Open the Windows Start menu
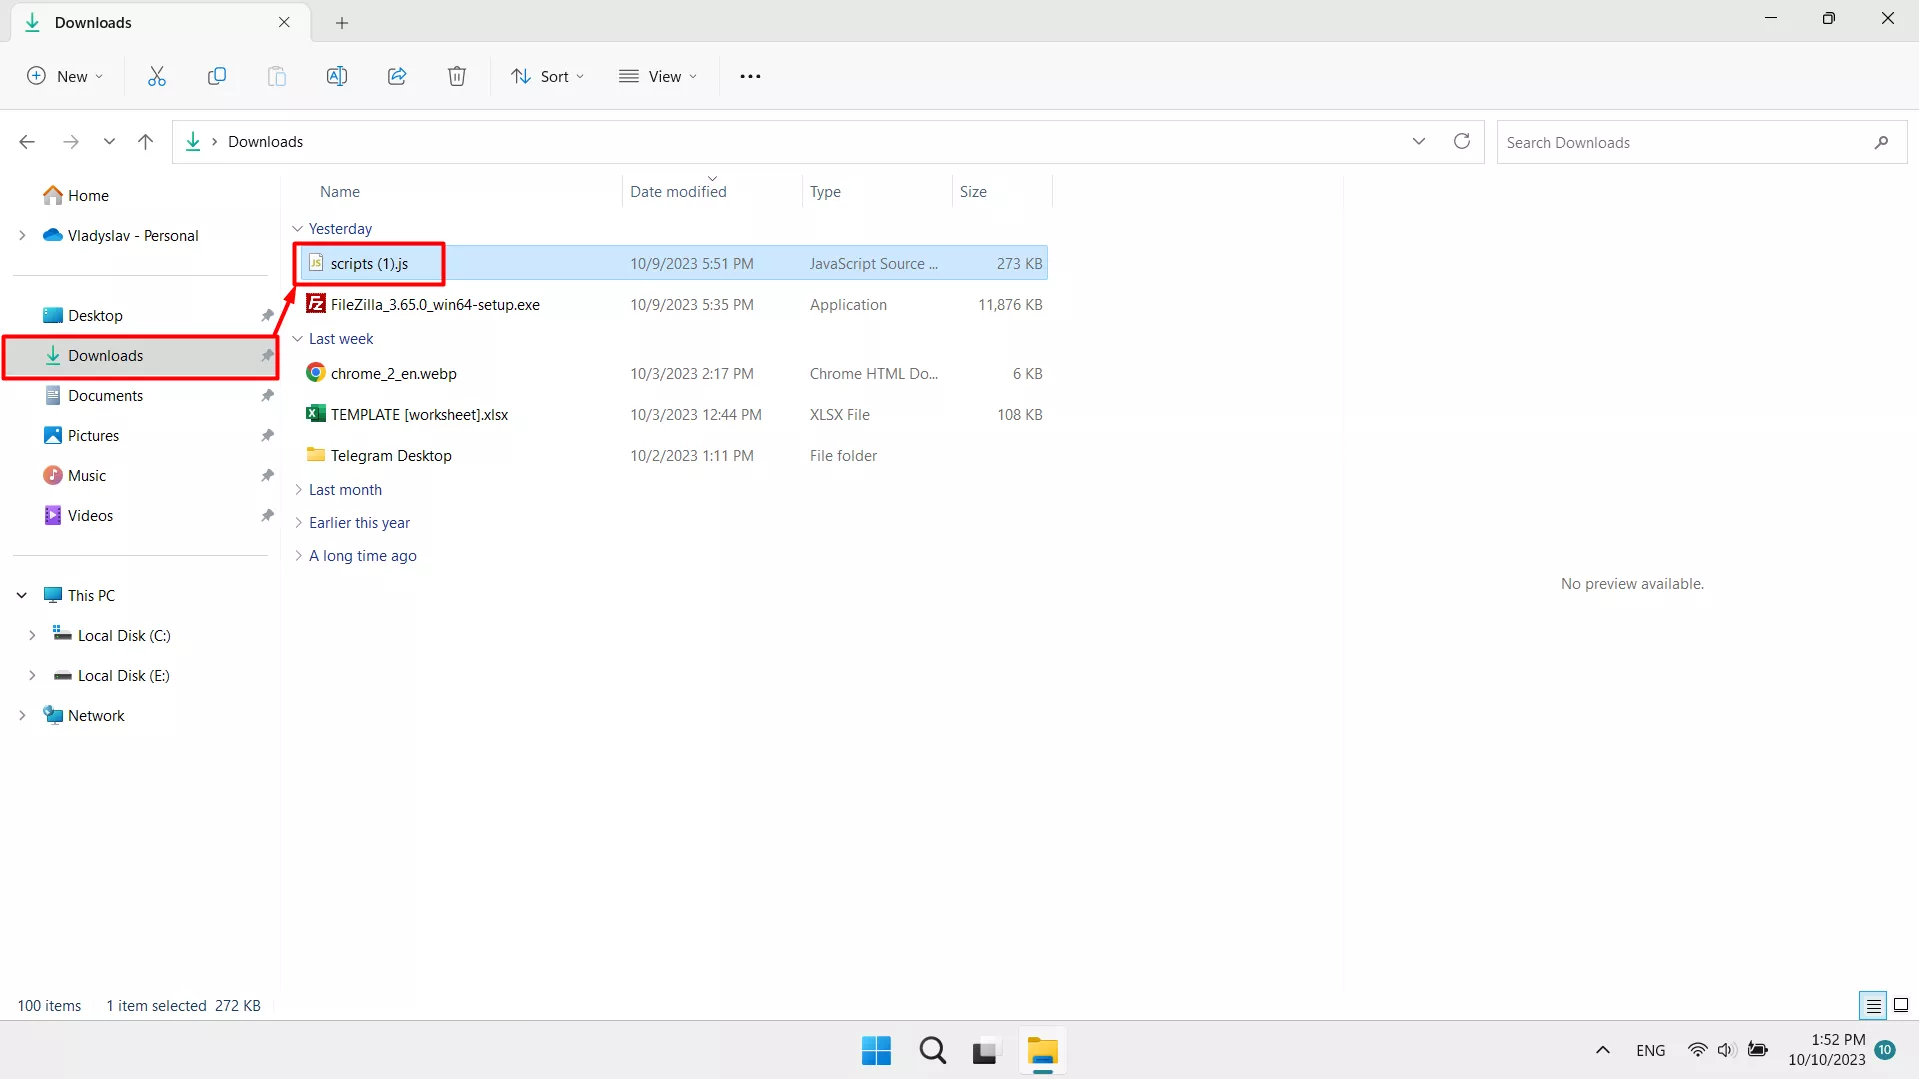This screenshot has width=1919, height=1079. click(x=876, y=1051)
